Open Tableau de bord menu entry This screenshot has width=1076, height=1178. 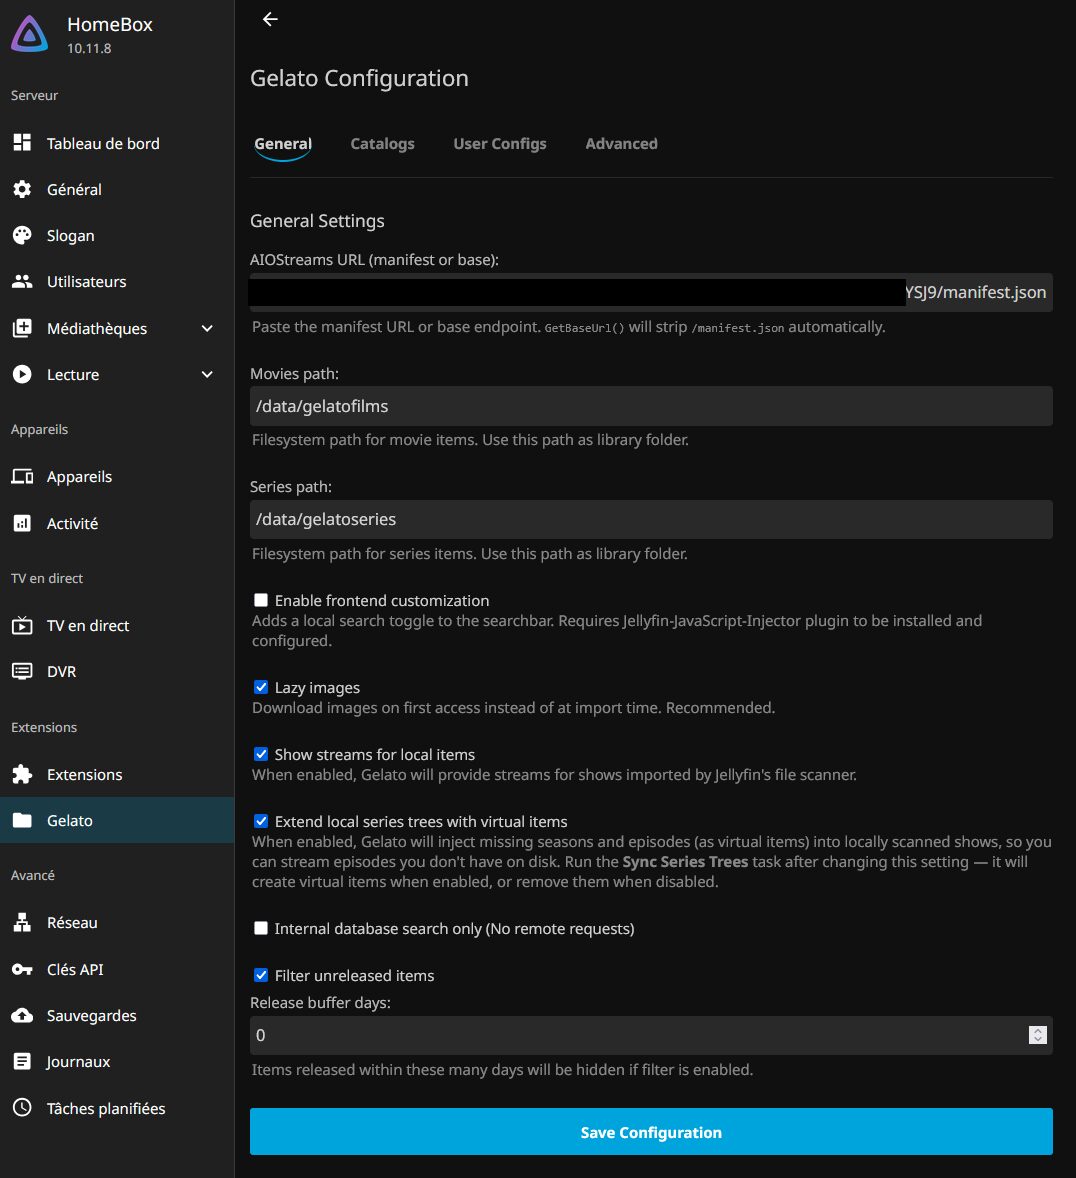(117, 143)
